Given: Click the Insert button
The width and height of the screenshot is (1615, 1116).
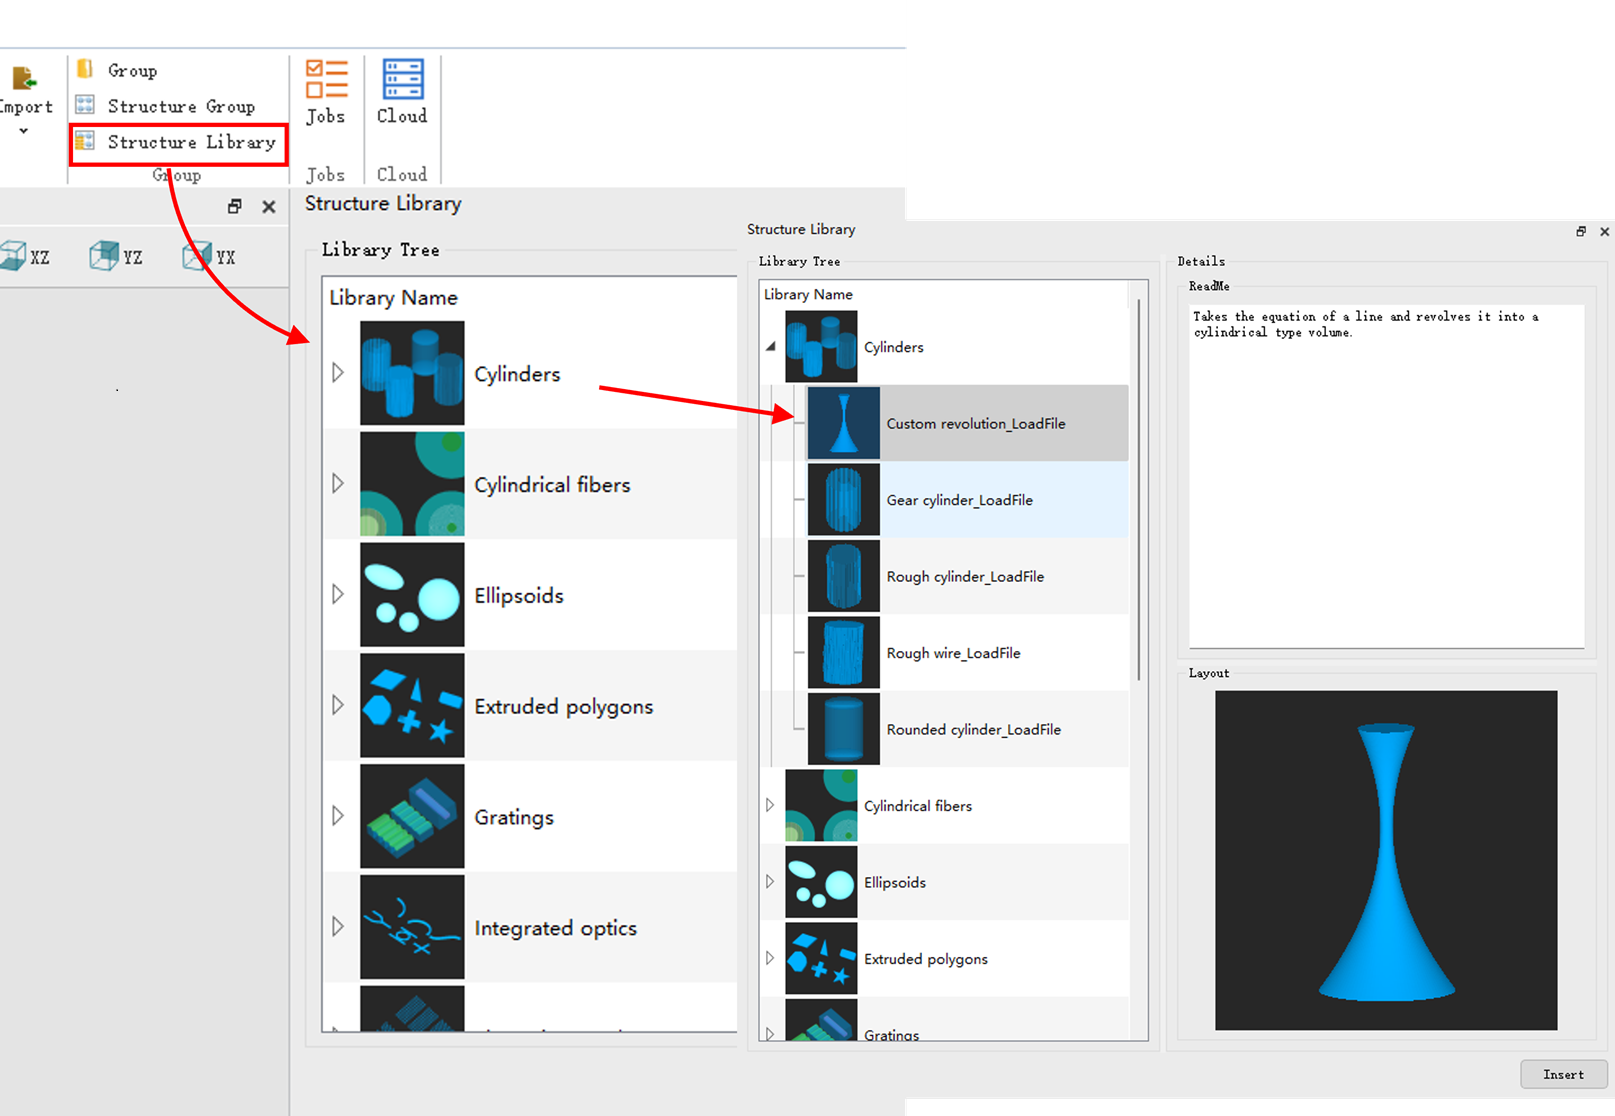Looking at the screenshot, I should (x=1563, y=1074).
